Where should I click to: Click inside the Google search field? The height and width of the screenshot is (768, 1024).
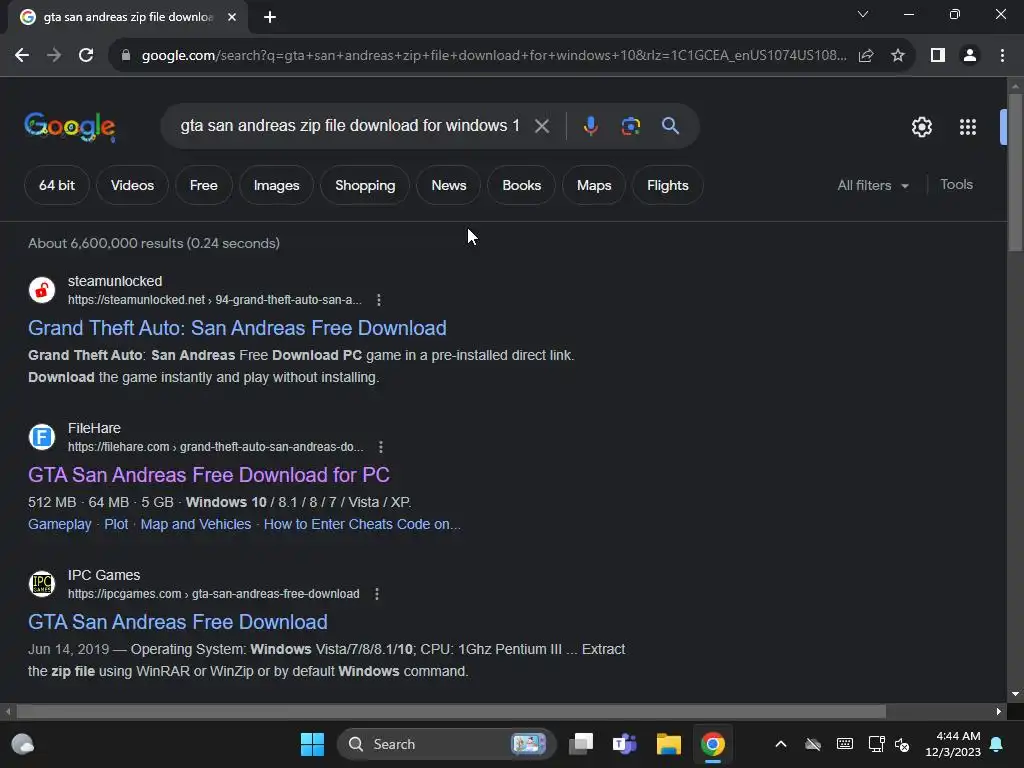click(350, 125)
